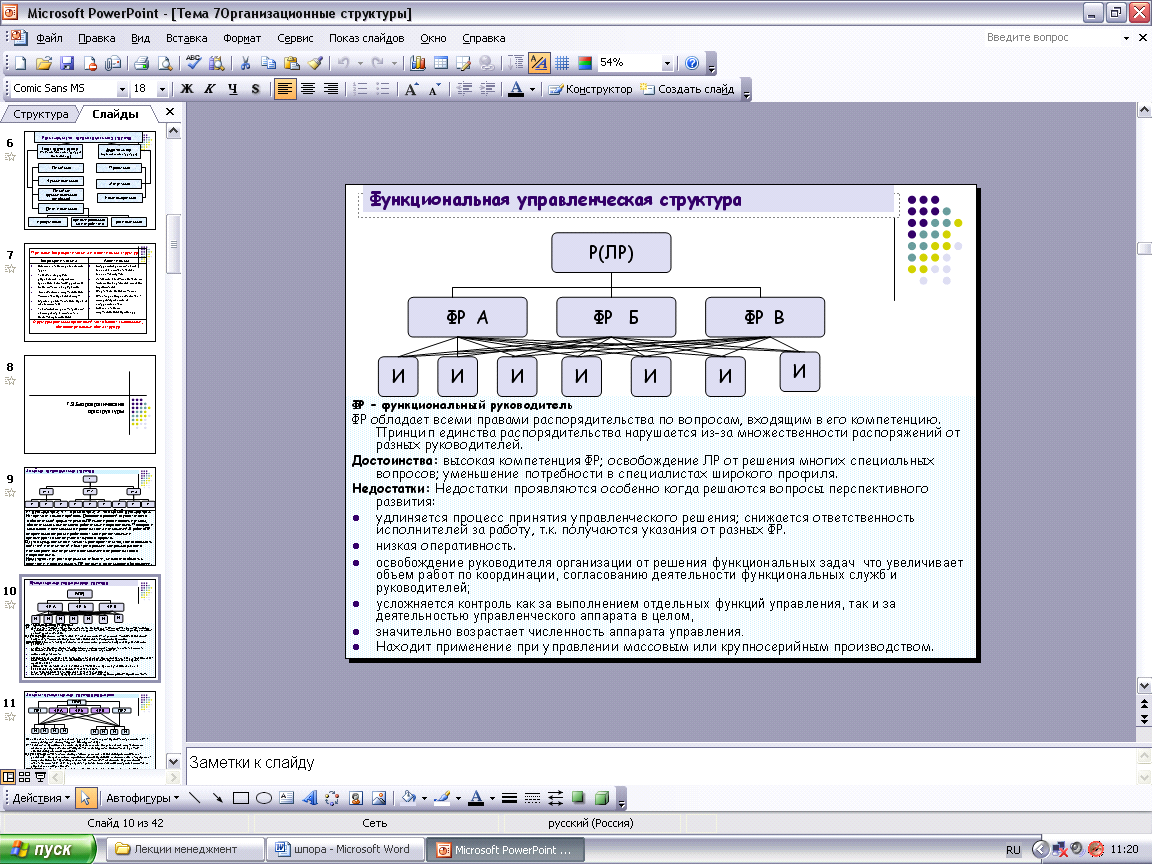This screenshot has width=1152, height=864.
Task: Insert a table
Action: 441,63
